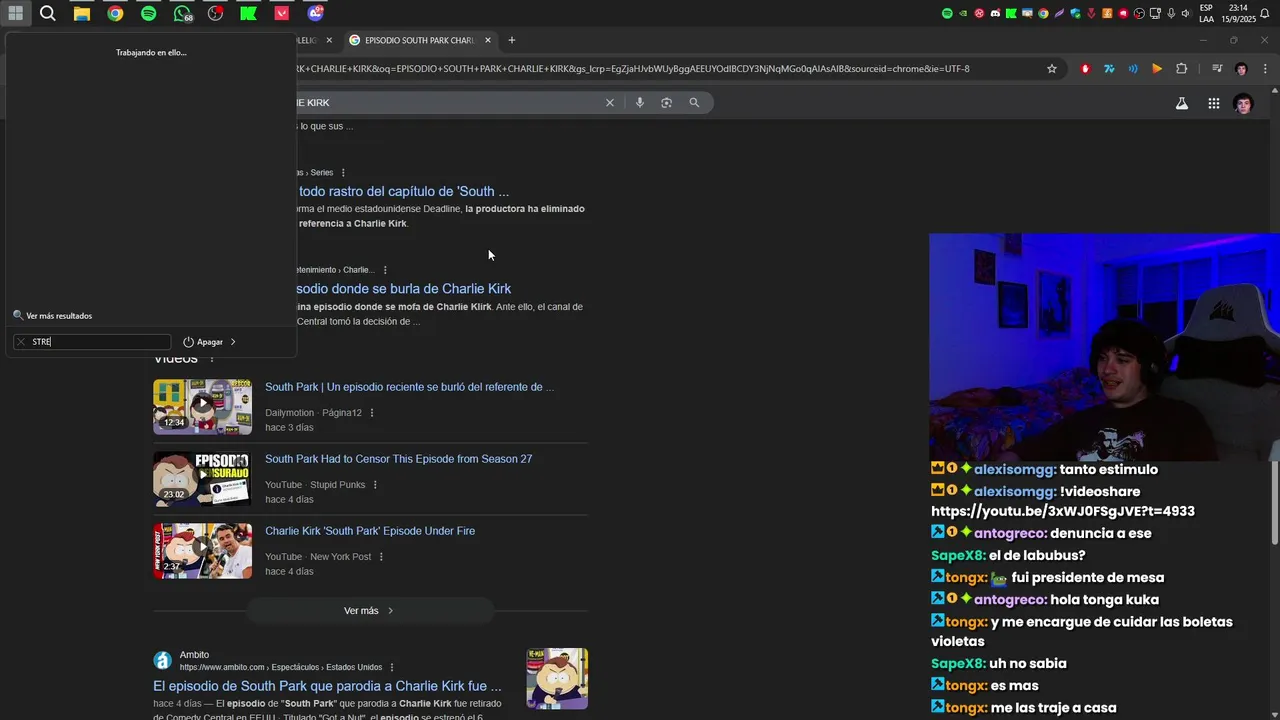Select the EPISODIO SOUTH PARK CHARLIE tab

point(420,40)
